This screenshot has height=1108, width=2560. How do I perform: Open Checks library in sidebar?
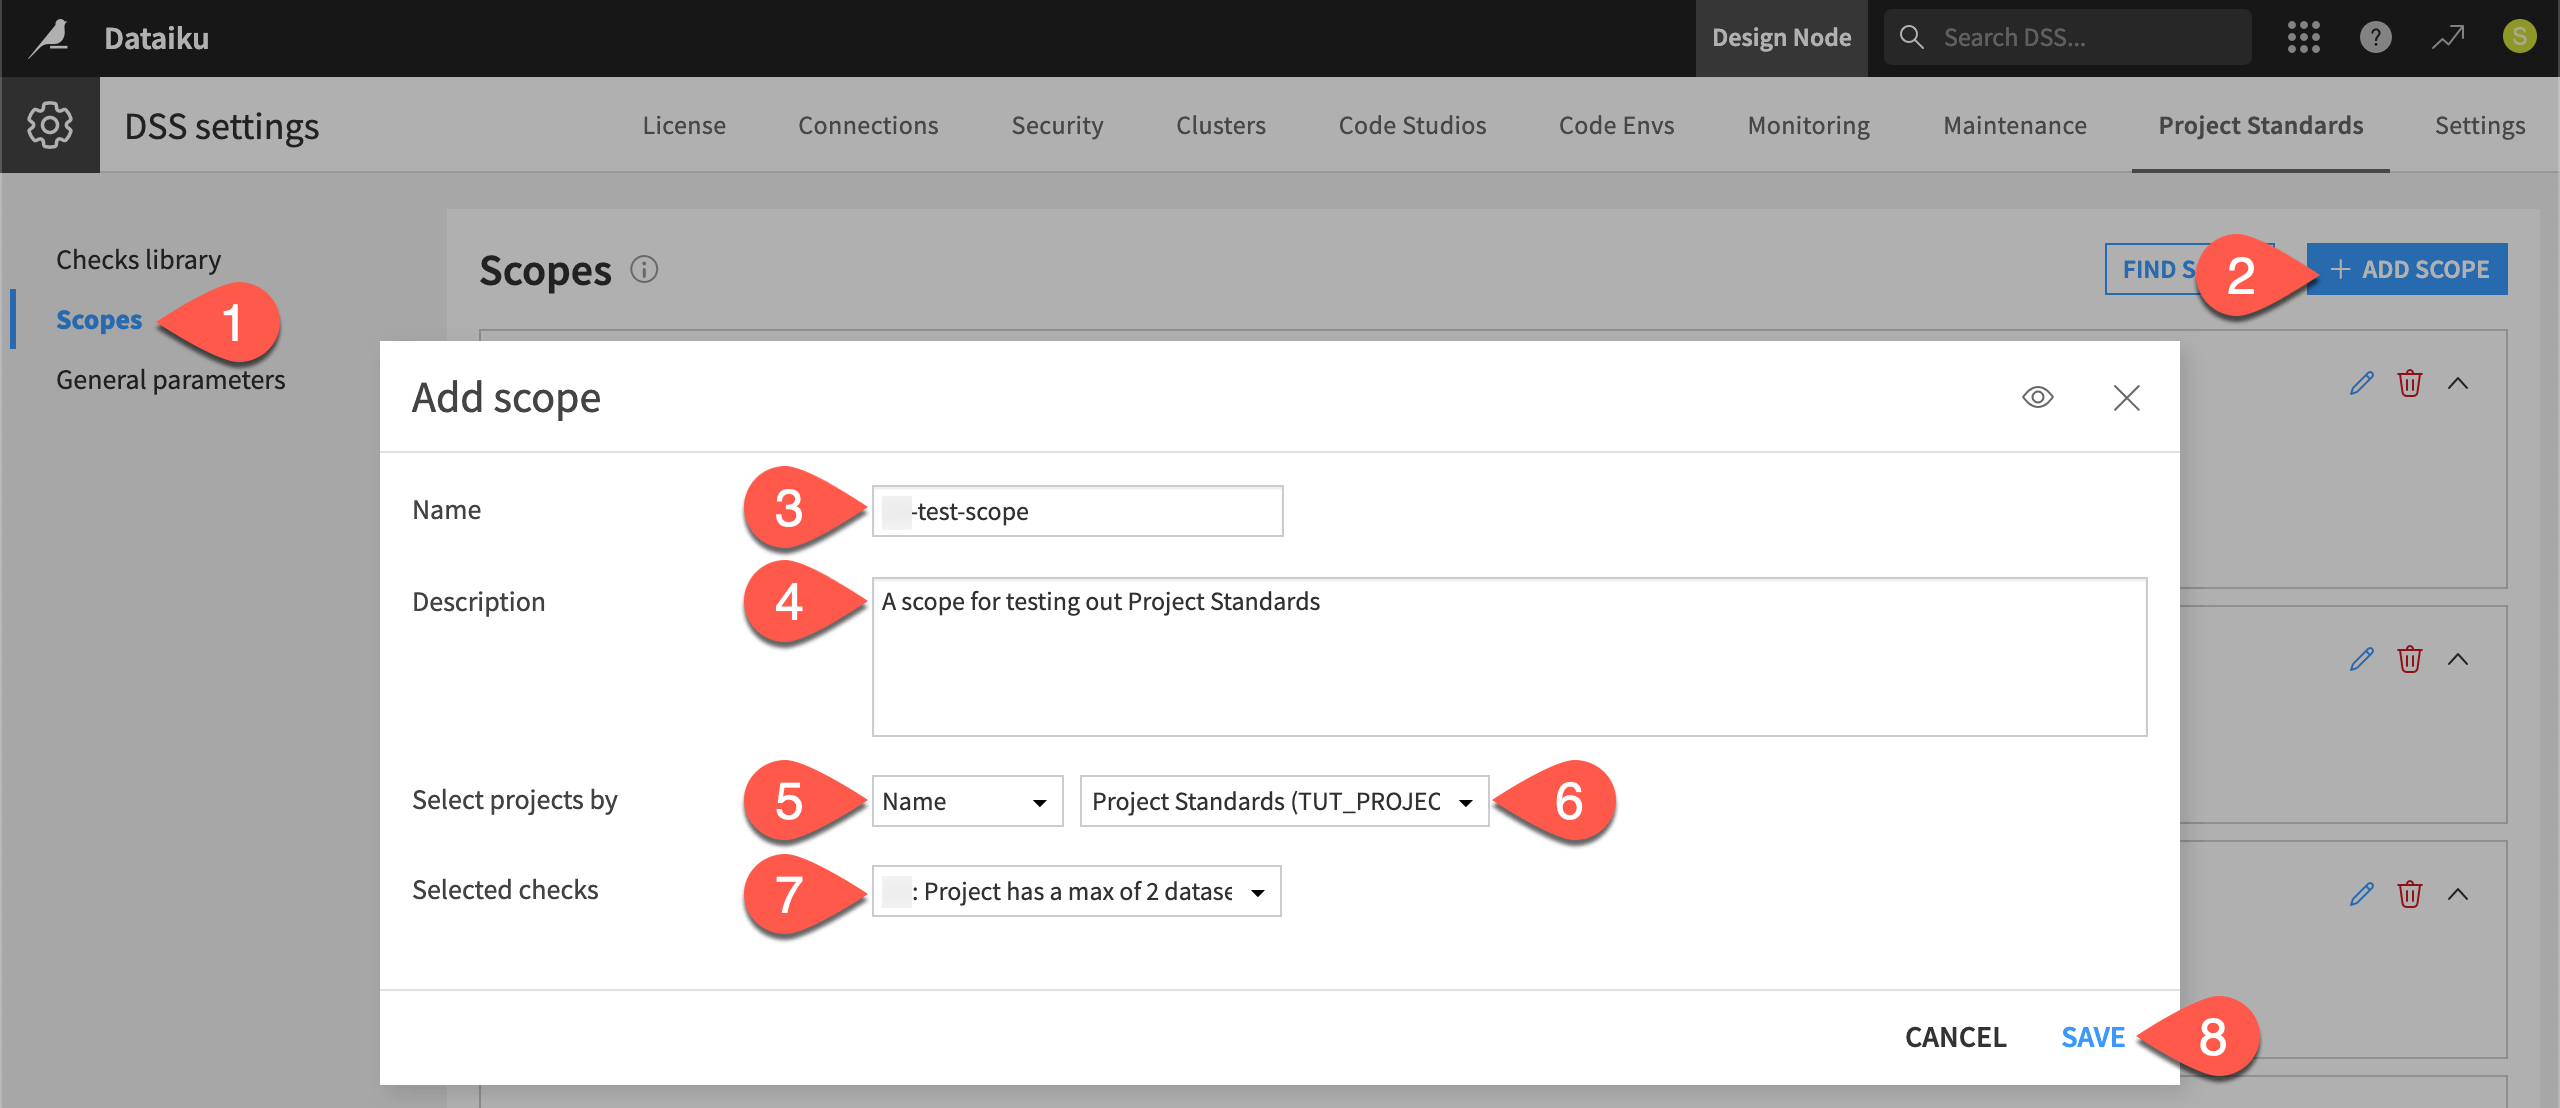(138, 260)
